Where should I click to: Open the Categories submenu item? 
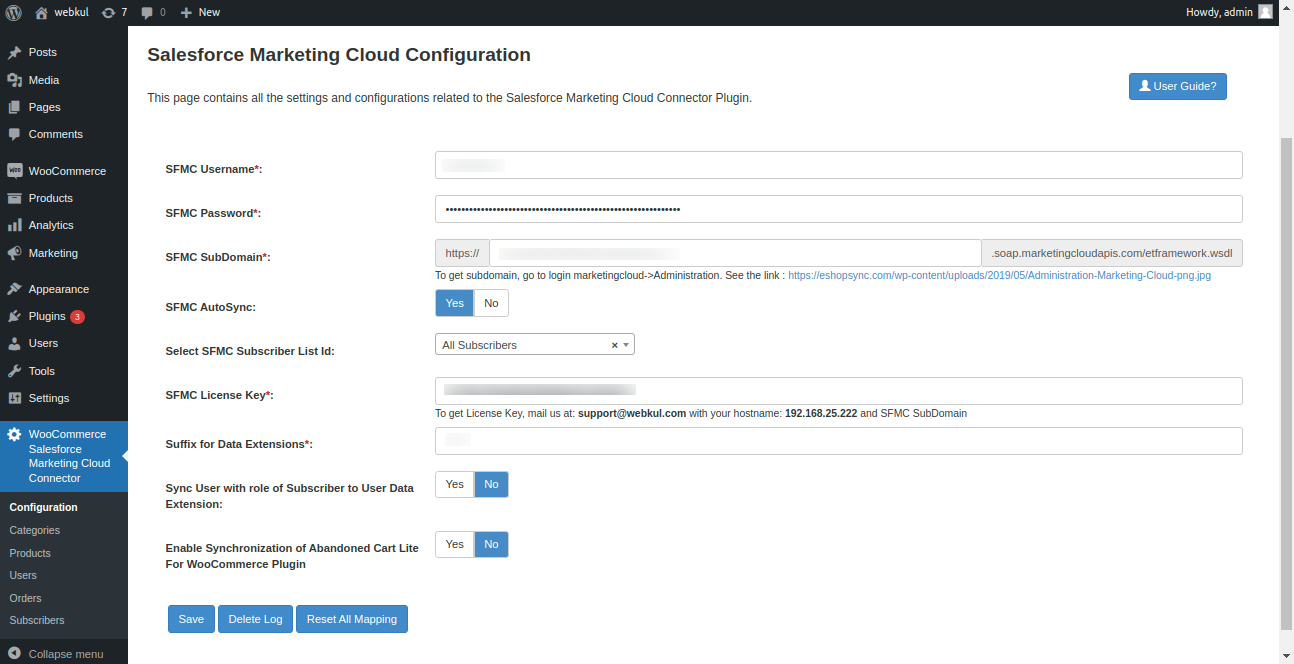point(35,530)
